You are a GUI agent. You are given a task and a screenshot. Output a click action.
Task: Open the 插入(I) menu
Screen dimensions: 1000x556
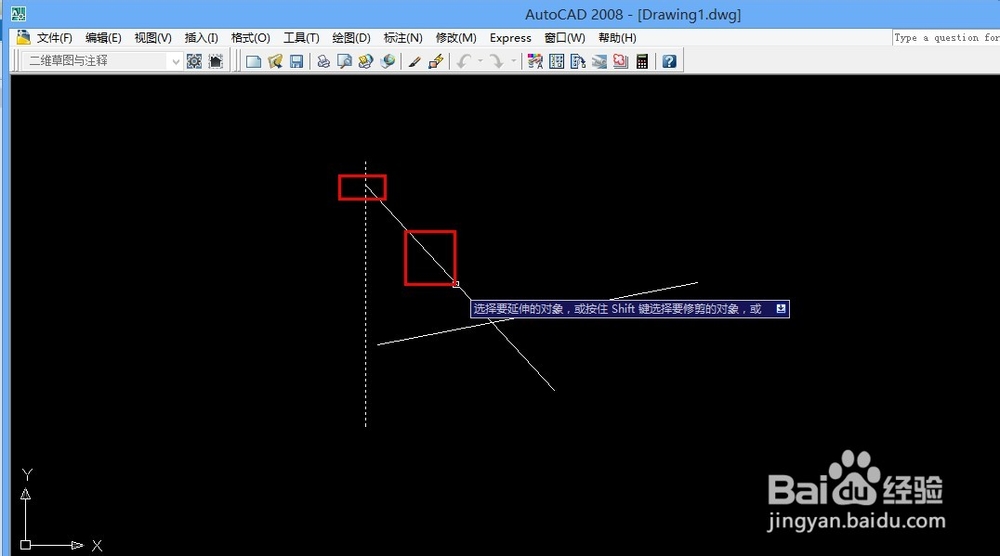[x=202, y=38]
